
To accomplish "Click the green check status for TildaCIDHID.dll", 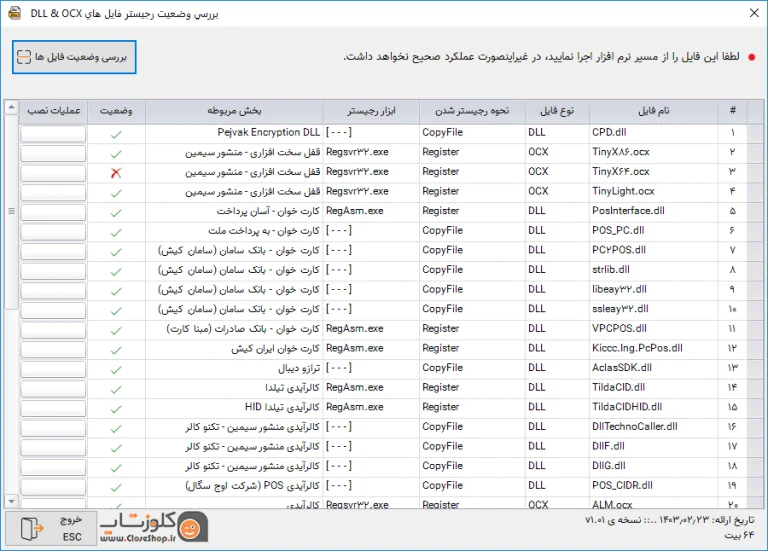I will (x=116, y=408).
